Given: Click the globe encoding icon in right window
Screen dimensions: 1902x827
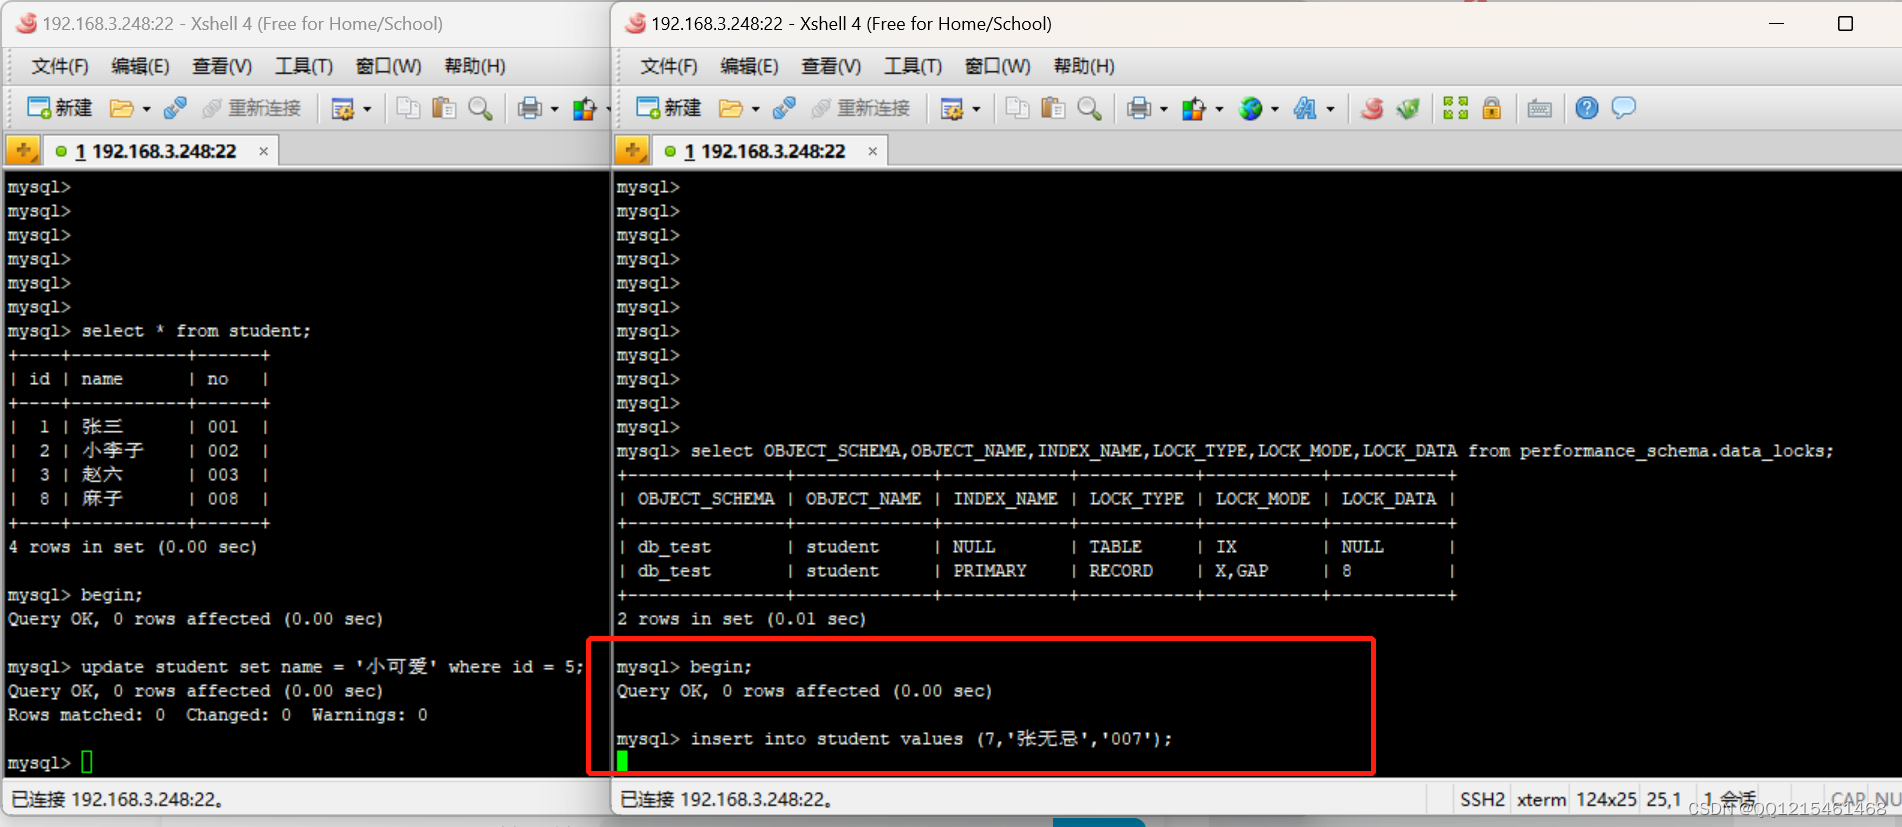Looking at the screenshot, I should [1250, 108].
